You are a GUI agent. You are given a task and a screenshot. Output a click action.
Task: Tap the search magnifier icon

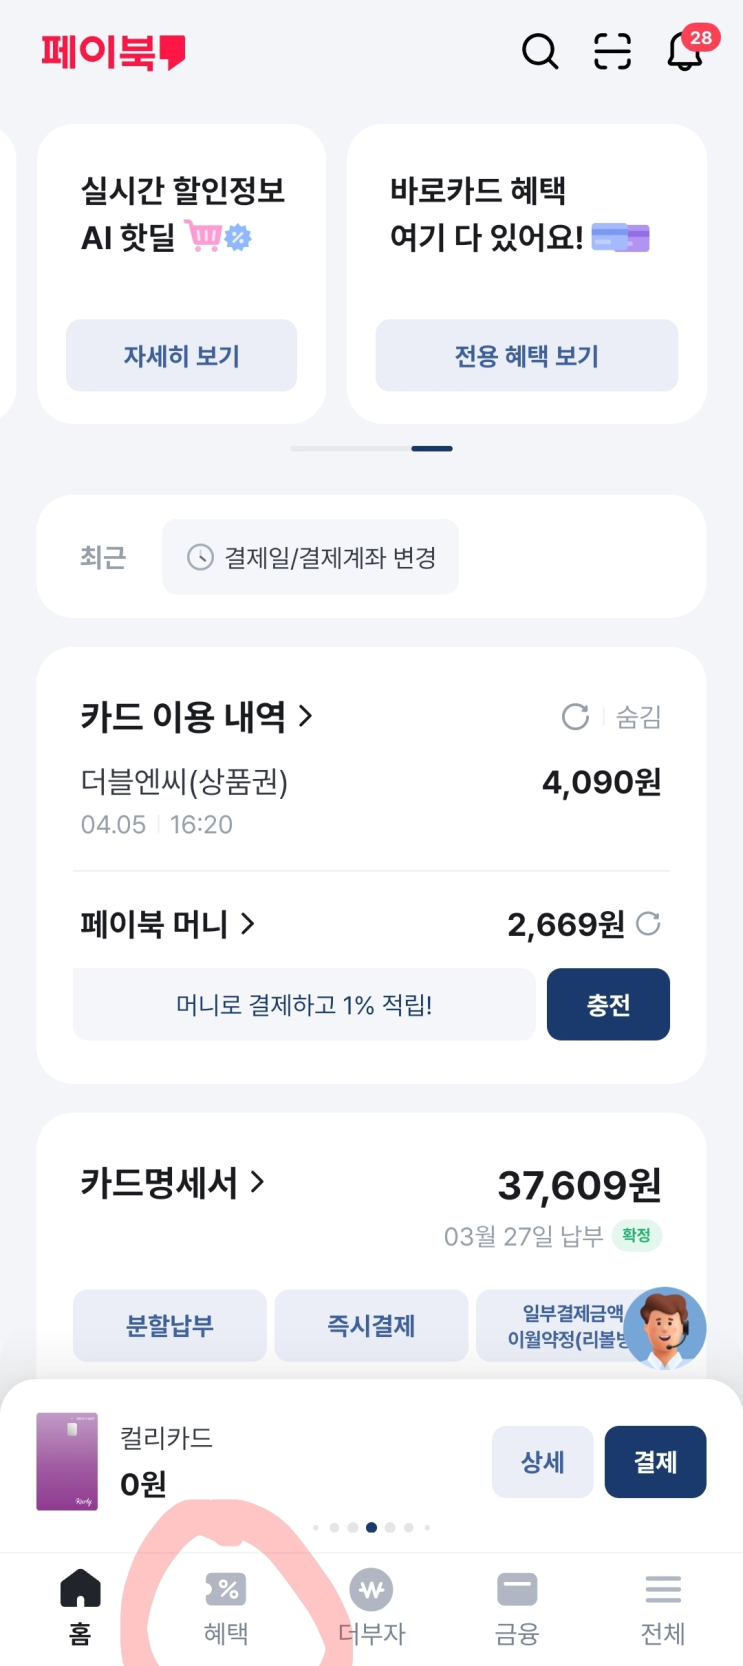(x=540, y=51)
